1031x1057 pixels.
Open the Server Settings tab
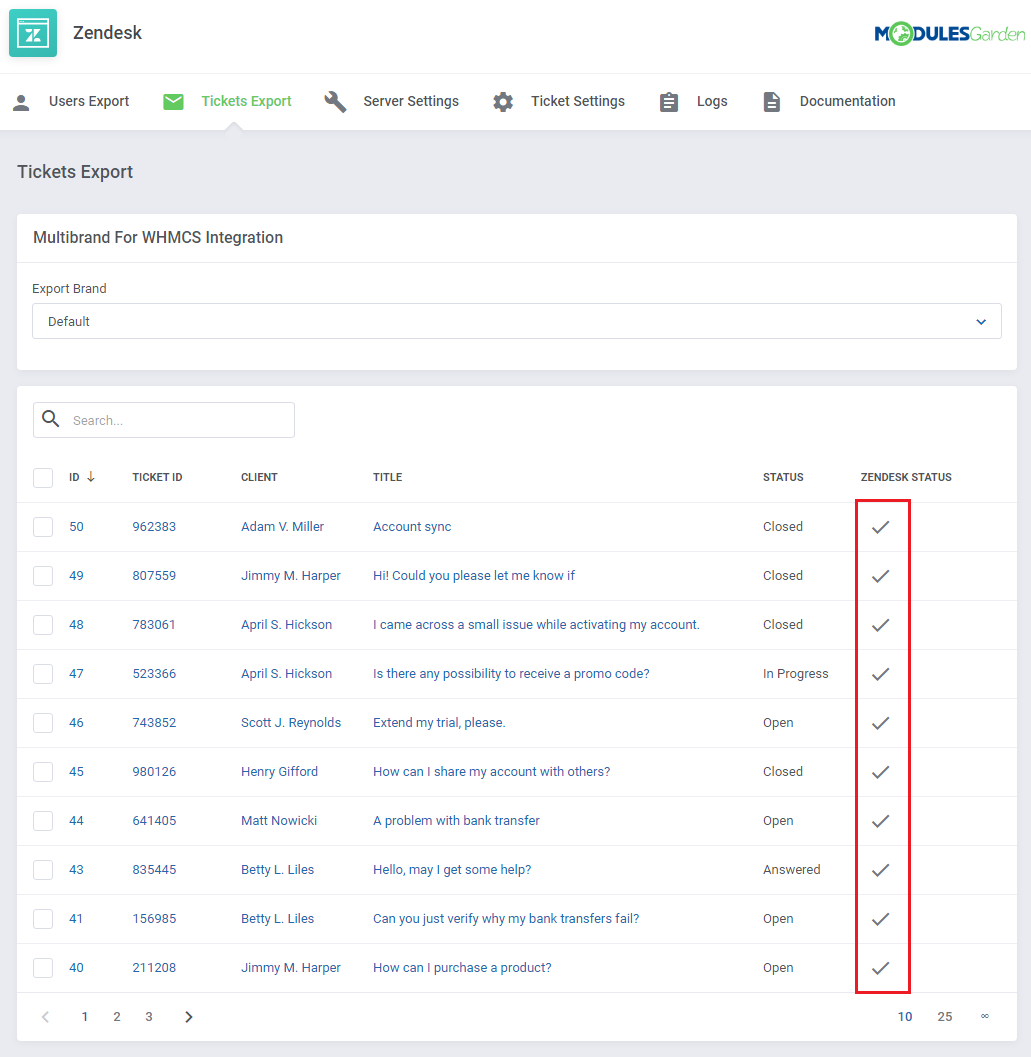pos(391,102)
